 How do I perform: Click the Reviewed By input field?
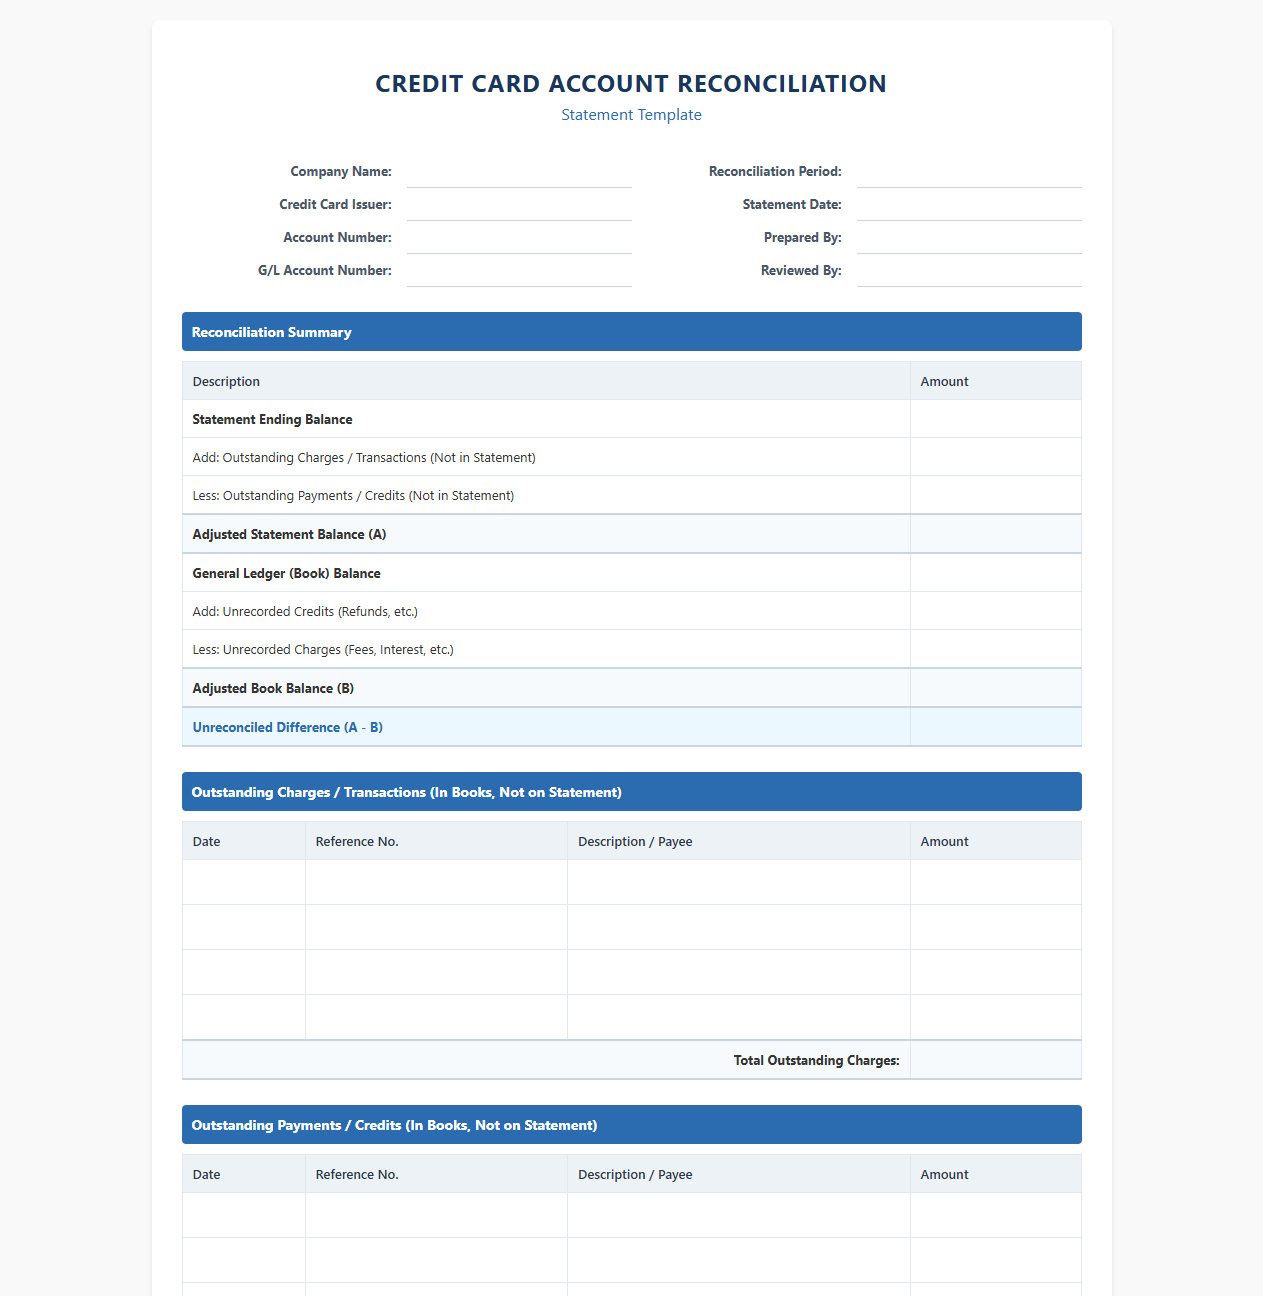[x=969, y=271]
